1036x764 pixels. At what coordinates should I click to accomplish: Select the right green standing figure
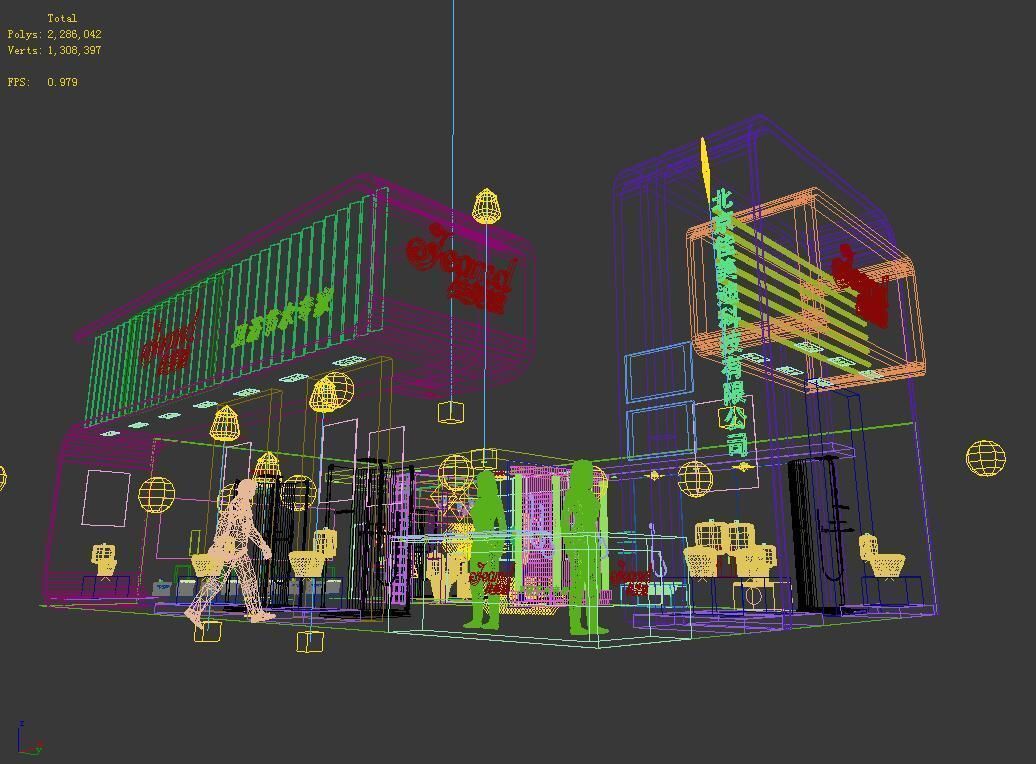(x=585, y=547)
